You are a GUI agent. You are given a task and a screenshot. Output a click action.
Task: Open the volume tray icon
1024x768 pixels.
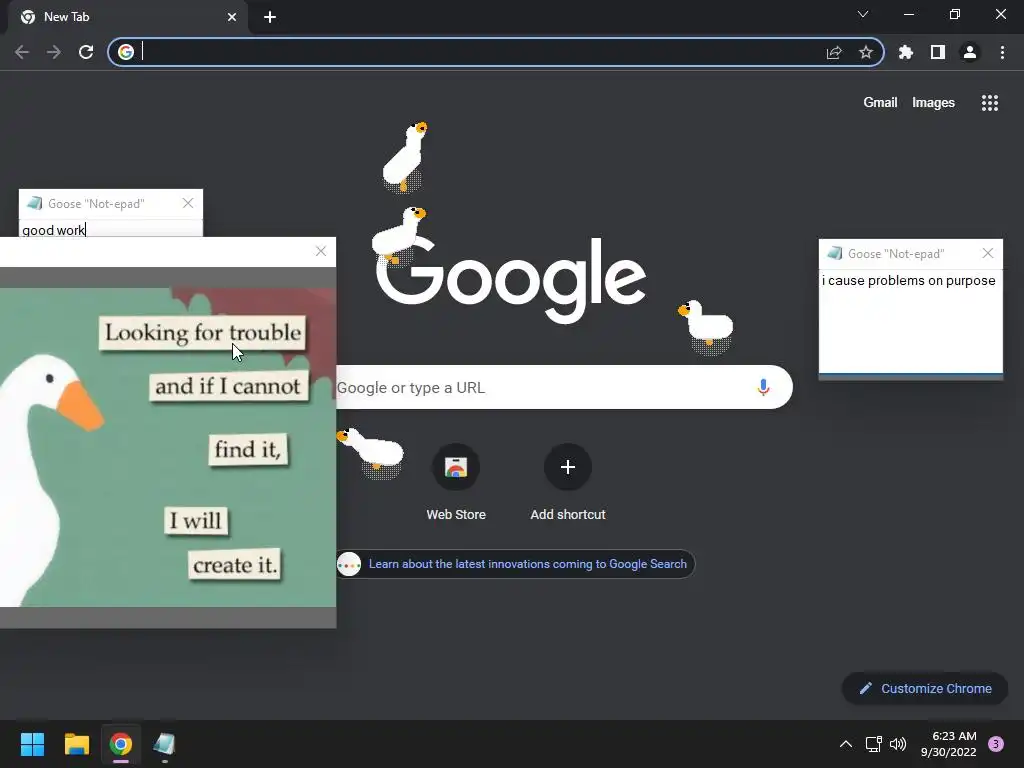tap(898, 744)
